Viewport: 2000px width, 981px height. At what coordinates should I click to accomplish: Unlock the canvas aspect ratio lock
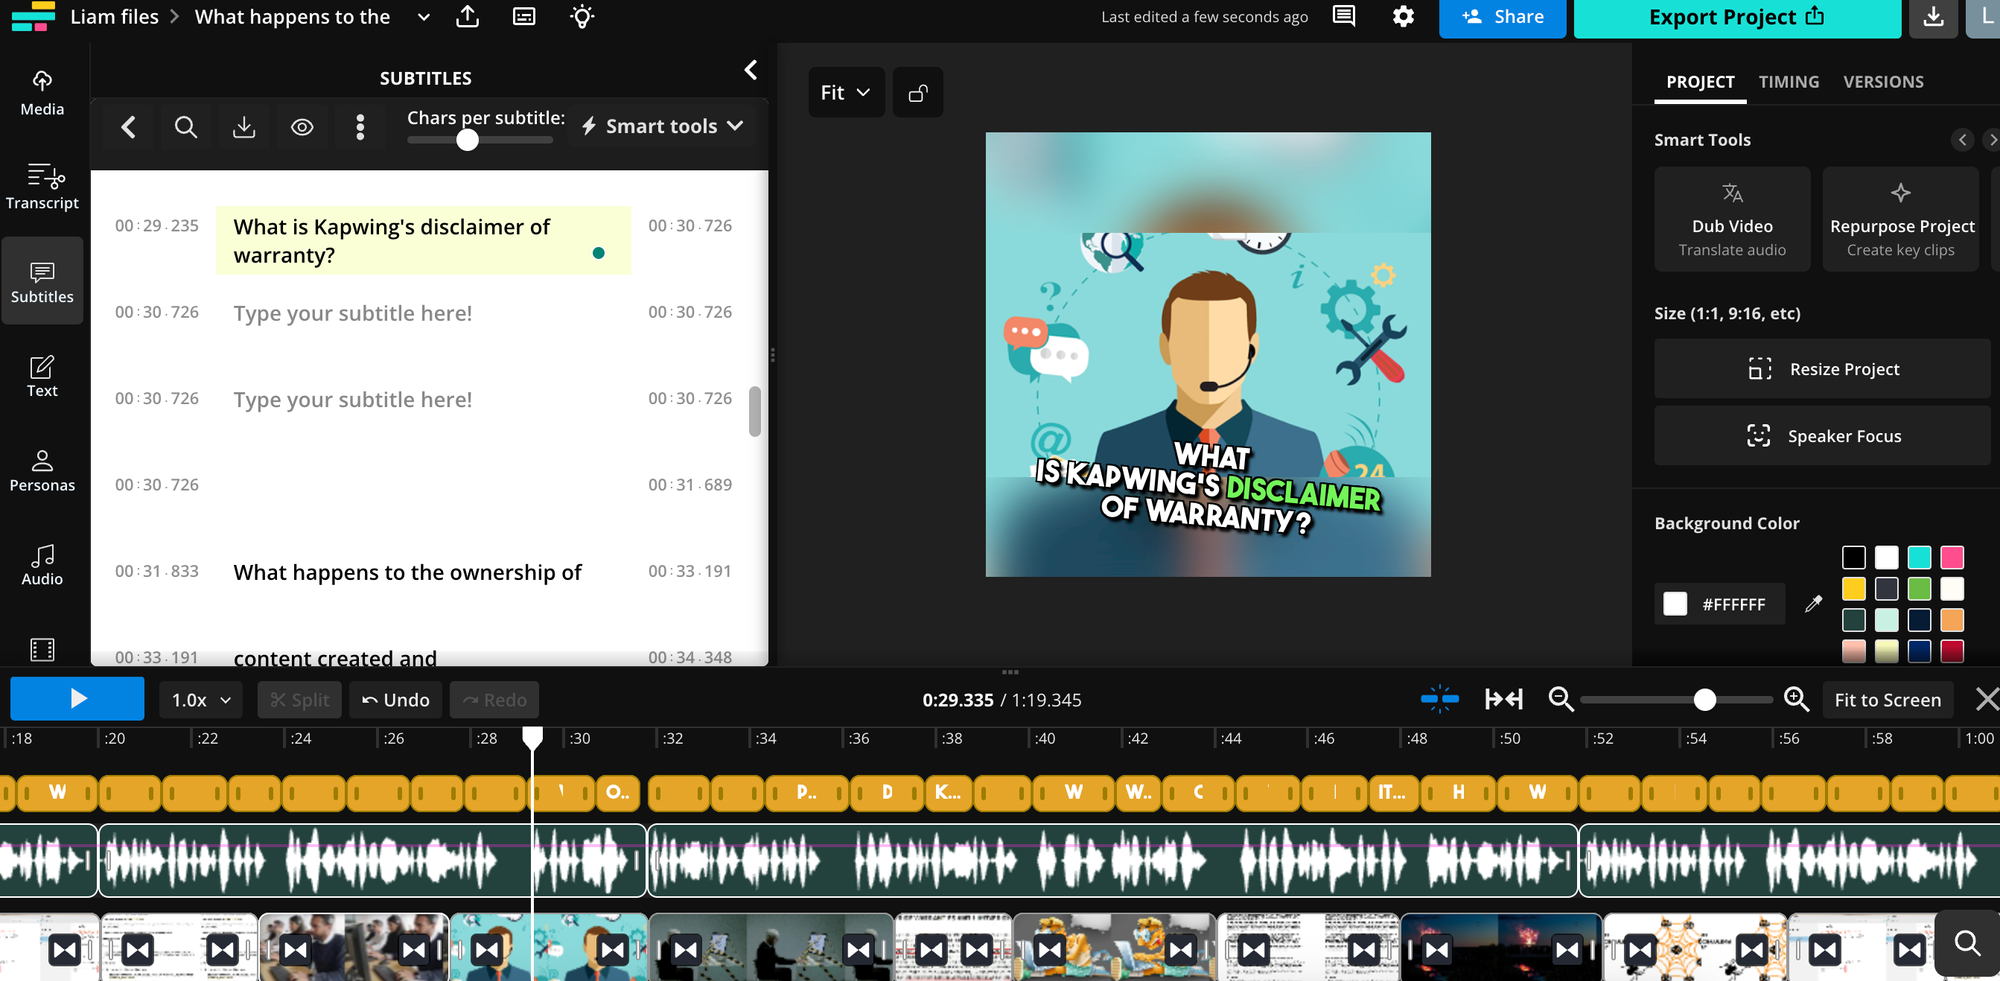[x=917, y=91]
